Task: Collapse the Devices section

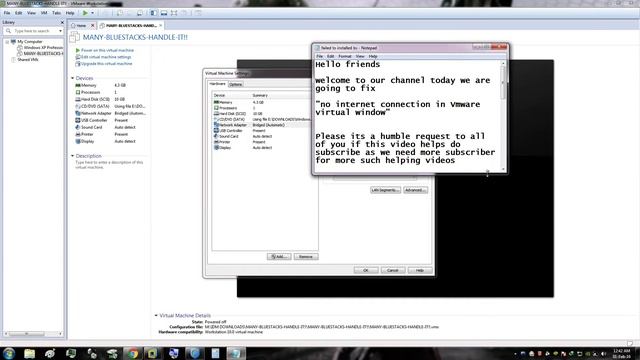Action: point(73,78)
